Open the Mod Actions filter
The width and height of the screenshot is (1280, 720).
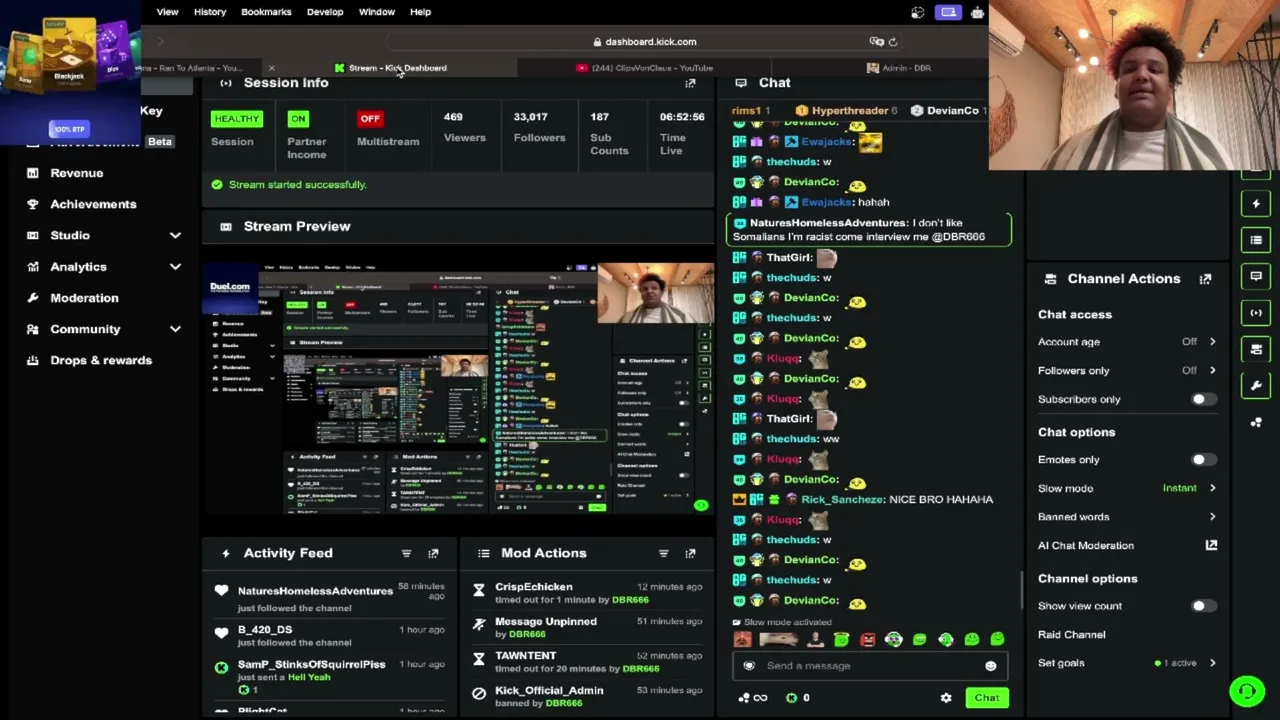click(x=663, y=553)
